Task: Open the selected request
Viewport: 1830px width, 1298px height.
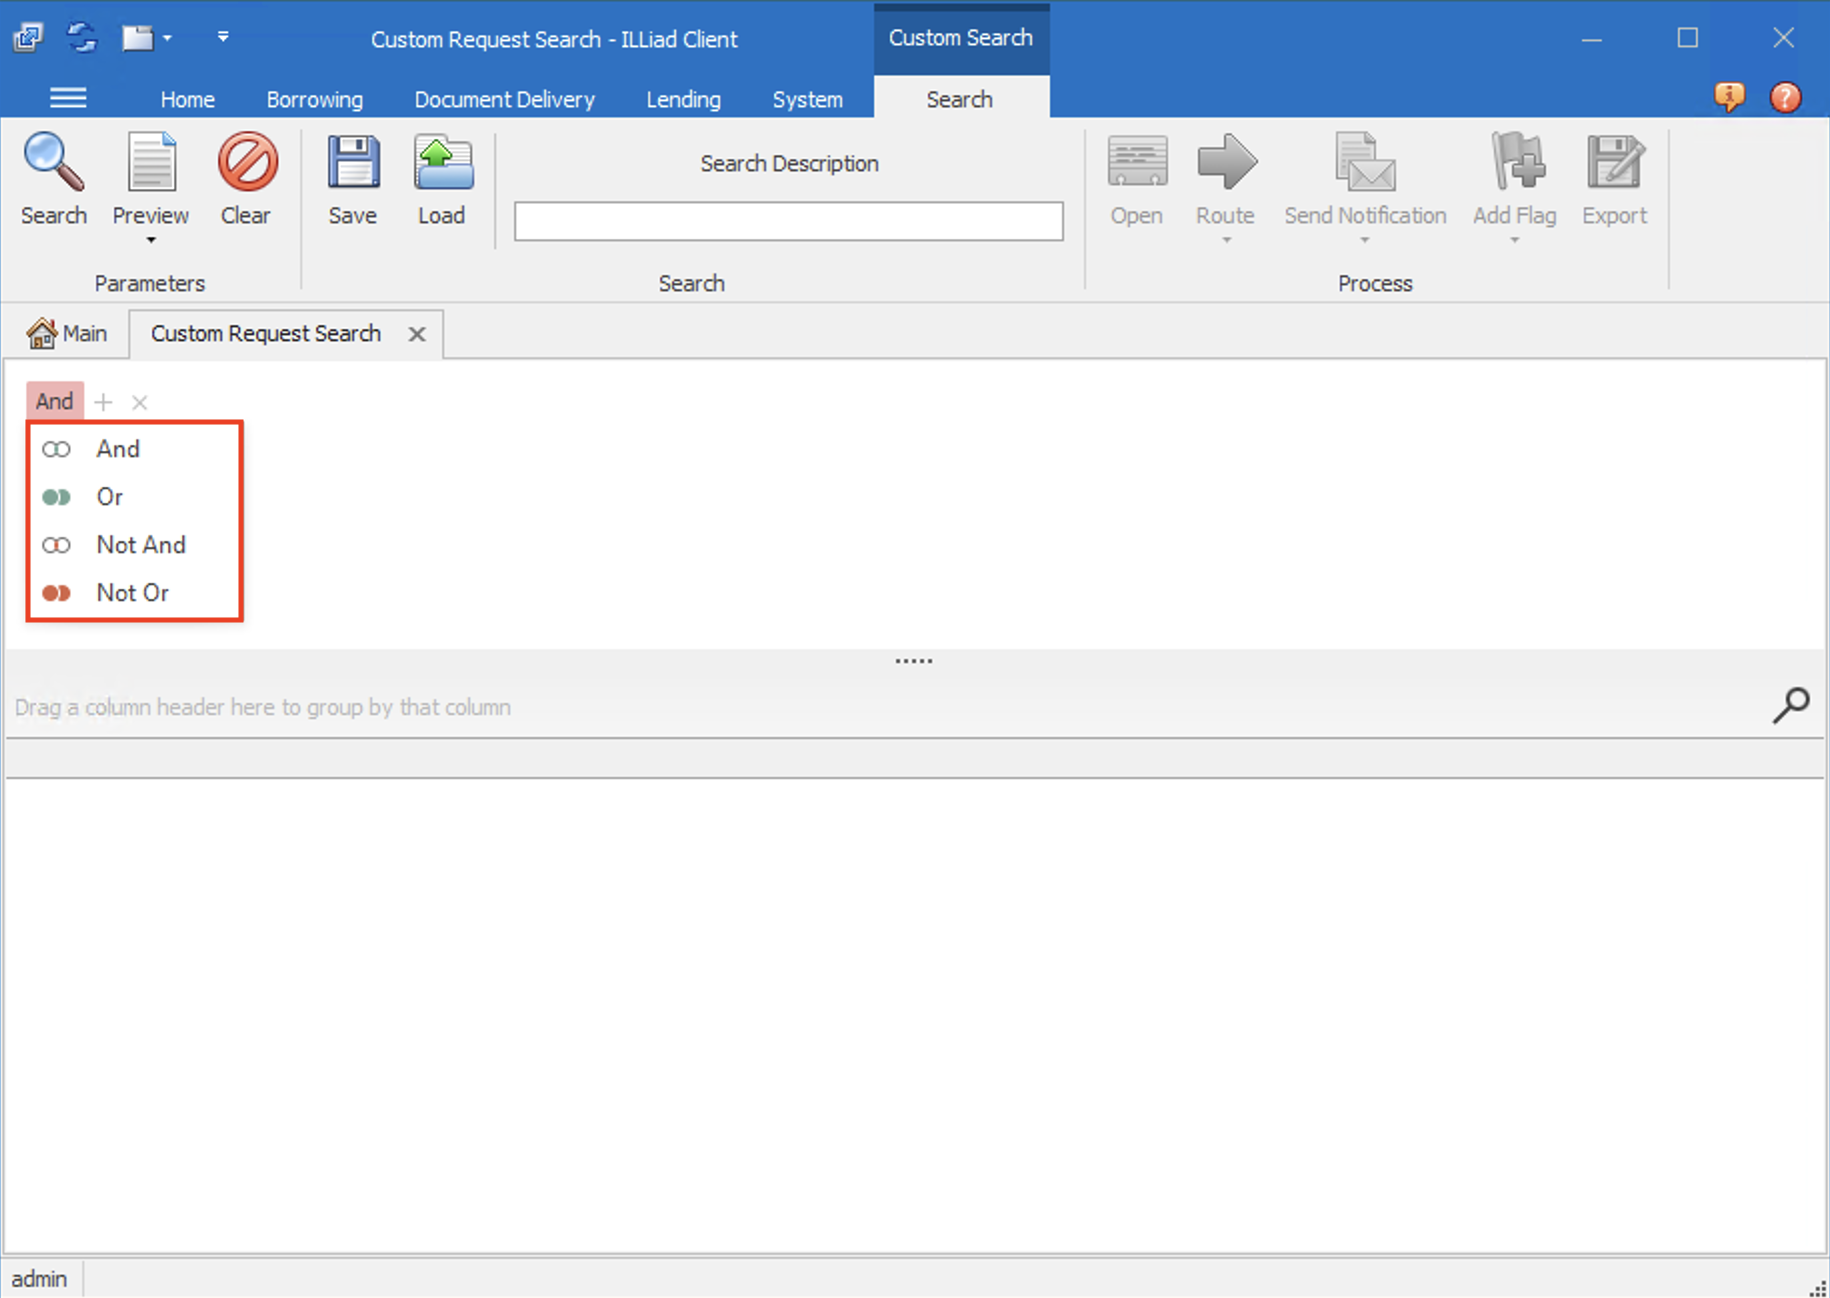Action: (1136, 180)
